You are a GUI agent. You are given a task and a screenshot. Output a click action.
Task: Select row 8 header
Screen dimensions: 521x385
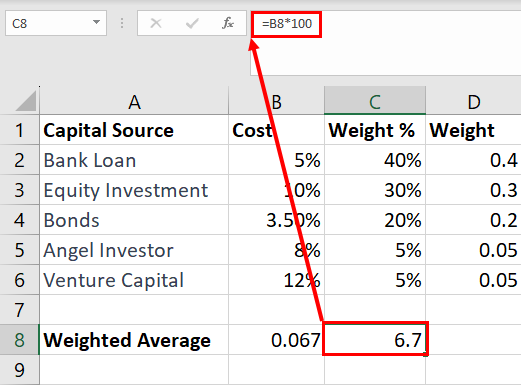pos(19,340)
